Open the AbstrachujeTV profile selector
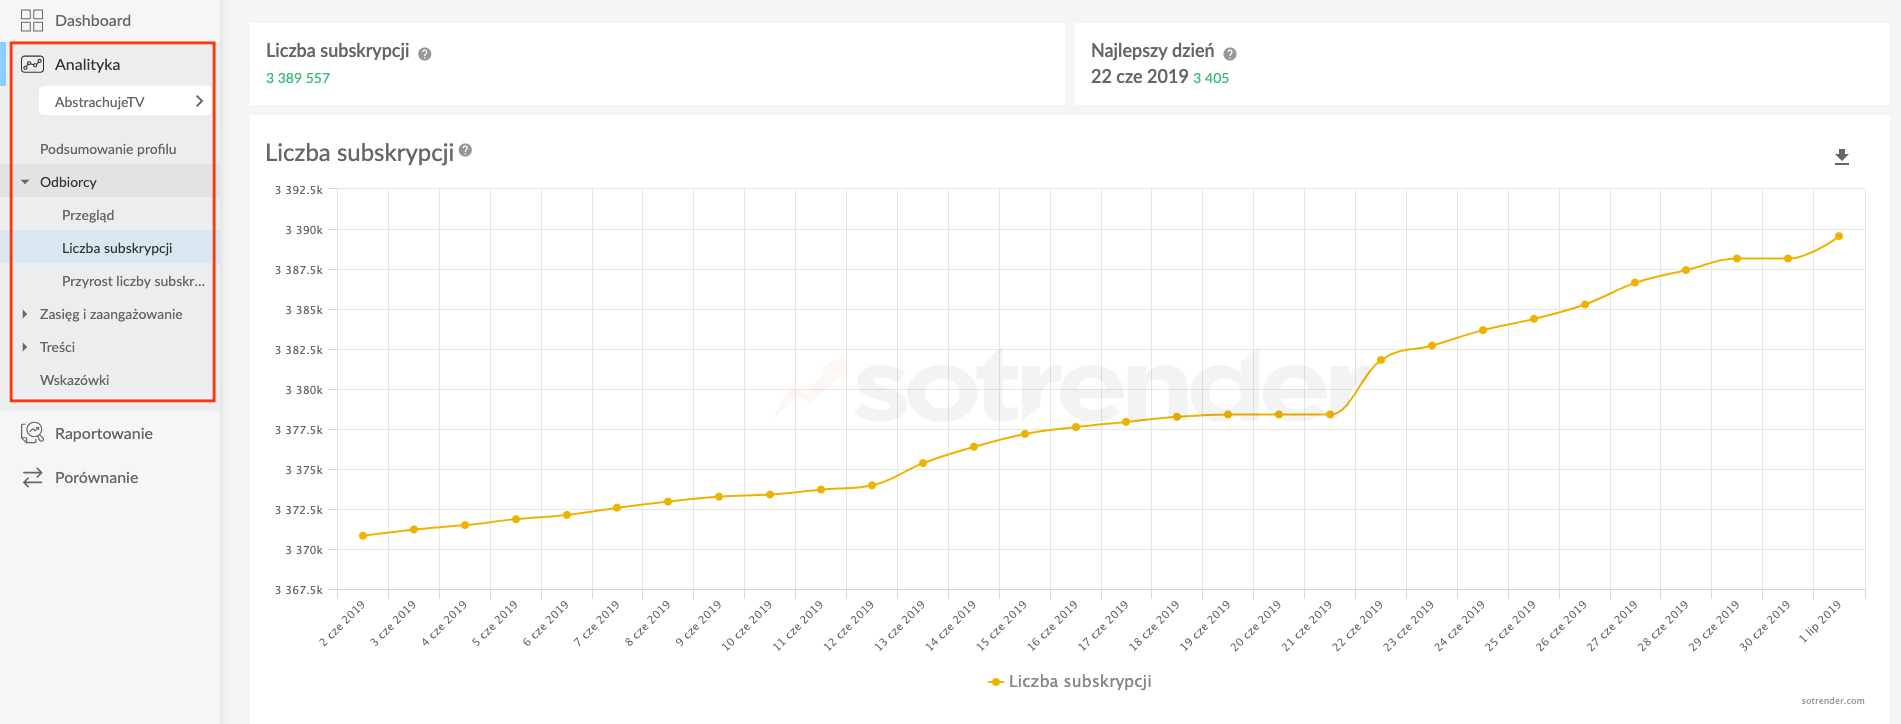Viewport: 1901px width, 724px height. pos(124,101)
